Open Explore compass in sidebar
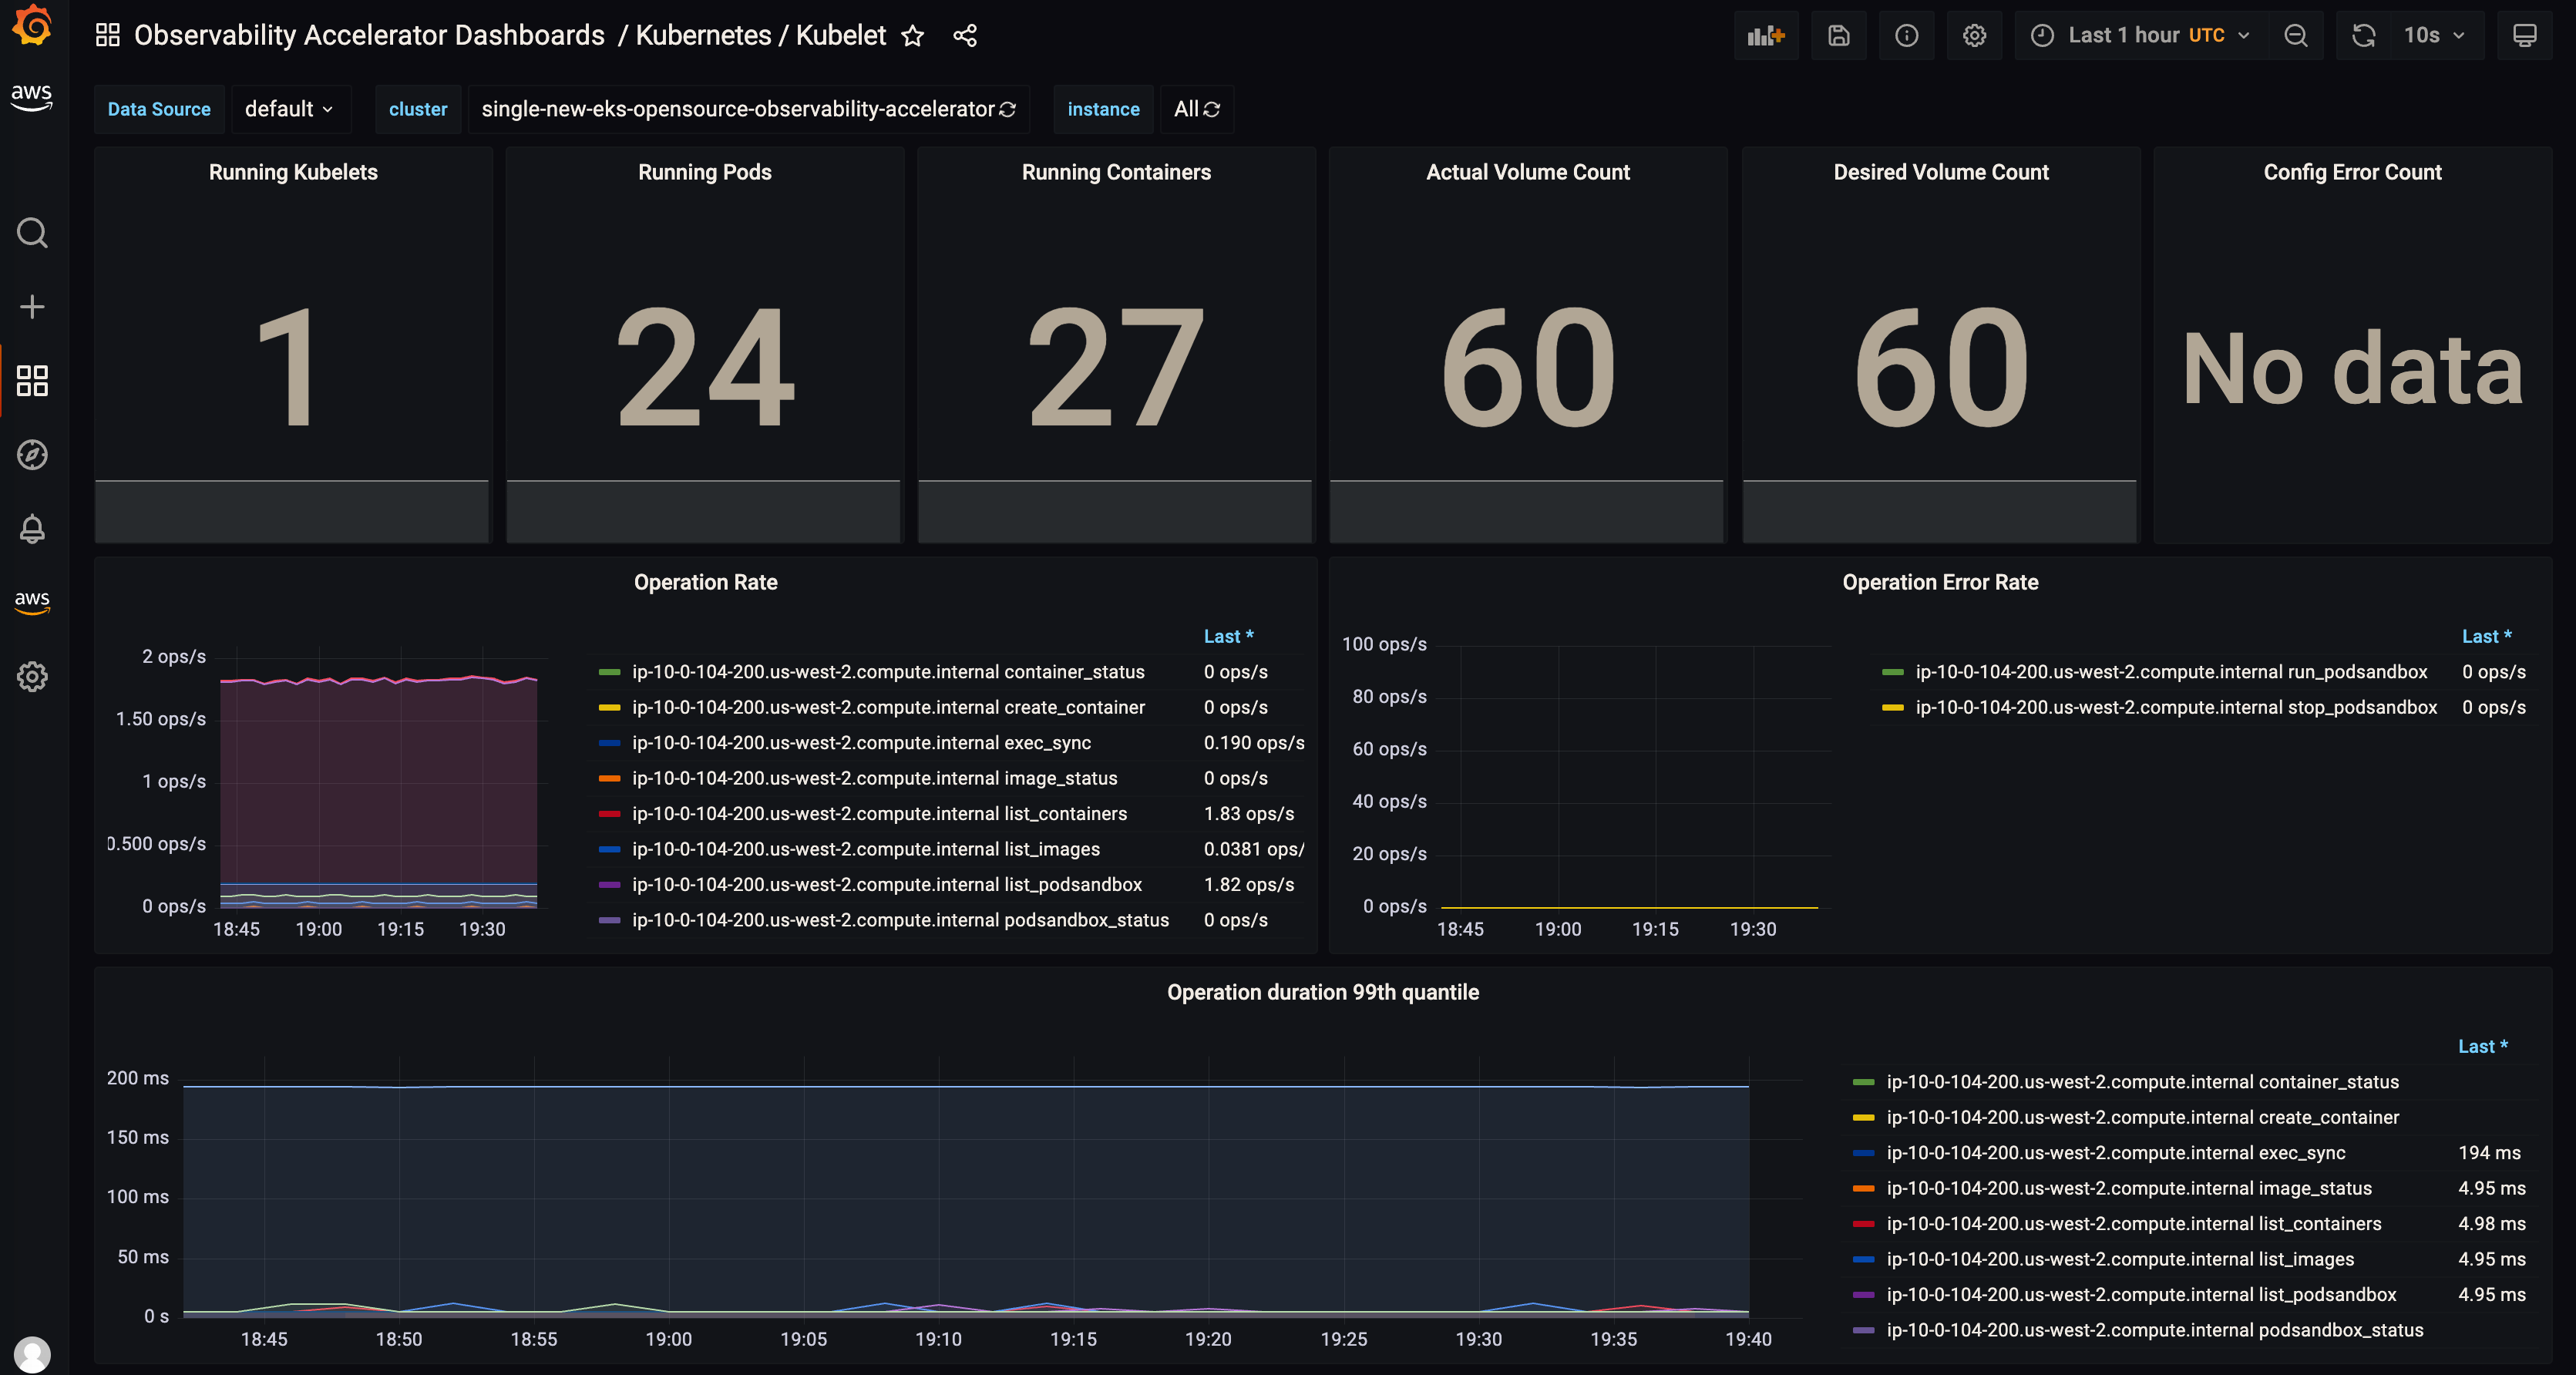Viewport: 2576px width, 1375px height. 32,455
